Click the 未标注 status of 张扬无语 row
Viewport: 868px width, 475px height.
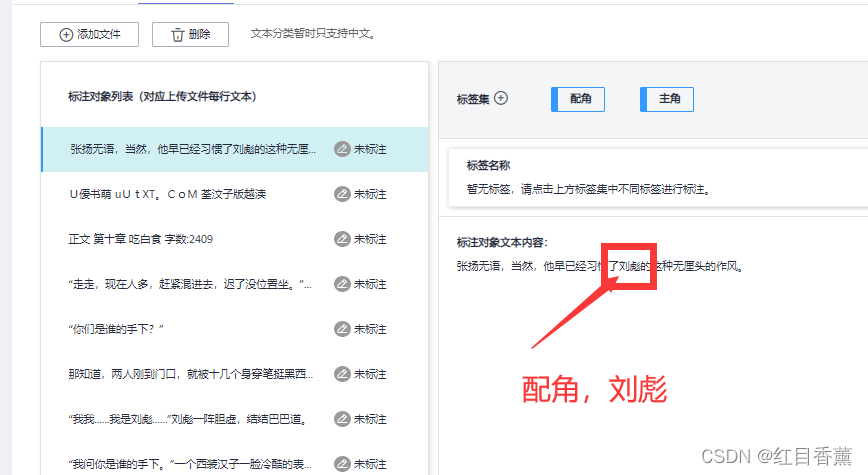370,149
